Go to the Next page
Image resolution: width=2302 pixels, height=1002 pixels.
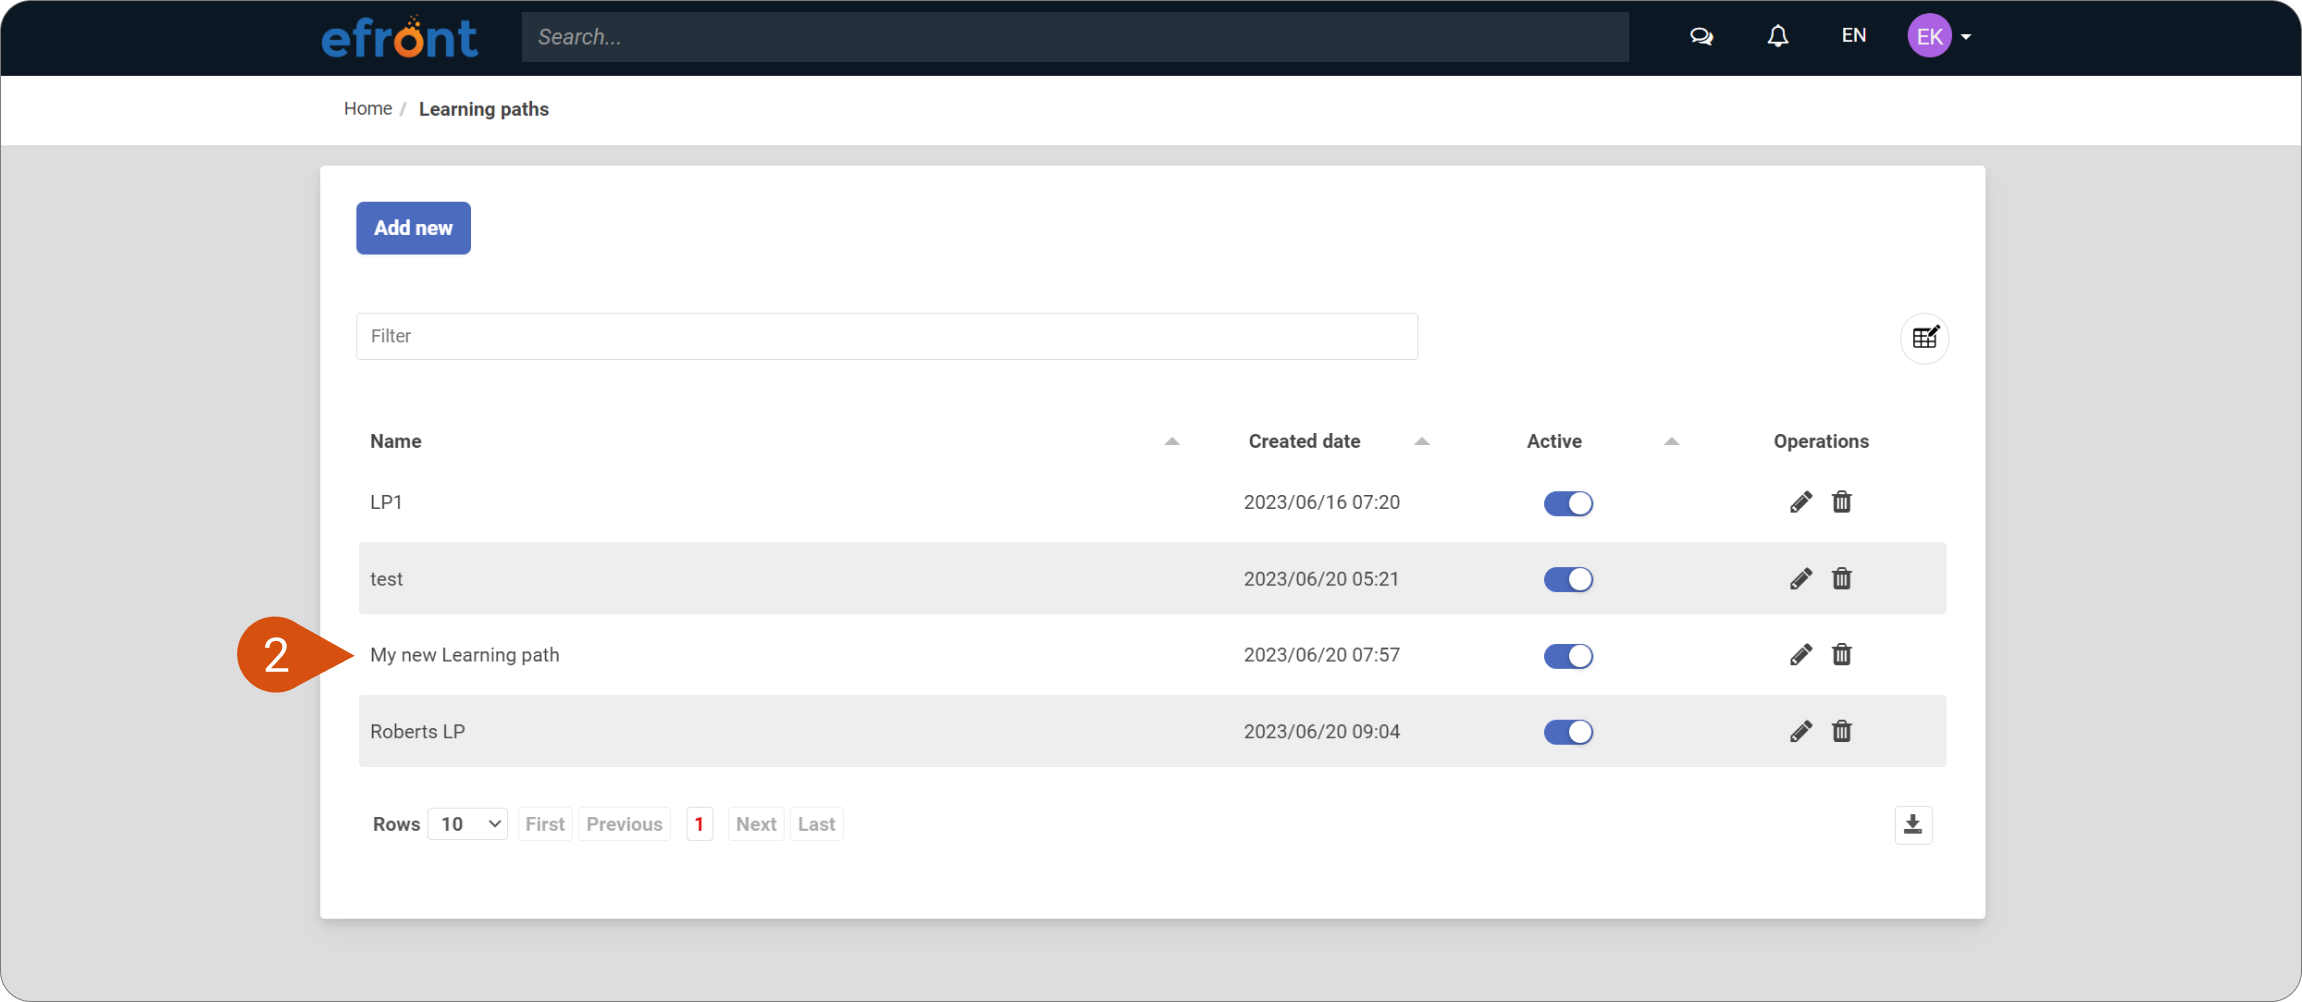click(x=755, y=824)
